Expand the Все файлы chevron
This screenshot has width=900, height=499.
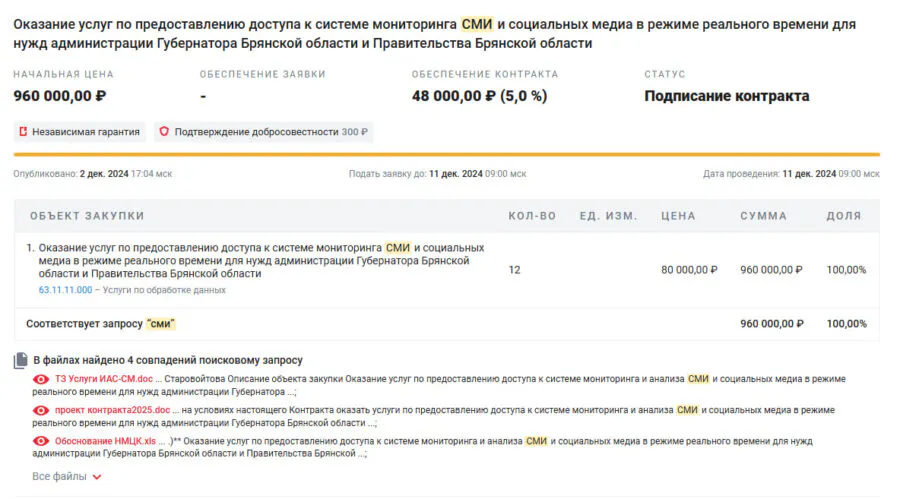pyautogui.click(x=97, y=477)
